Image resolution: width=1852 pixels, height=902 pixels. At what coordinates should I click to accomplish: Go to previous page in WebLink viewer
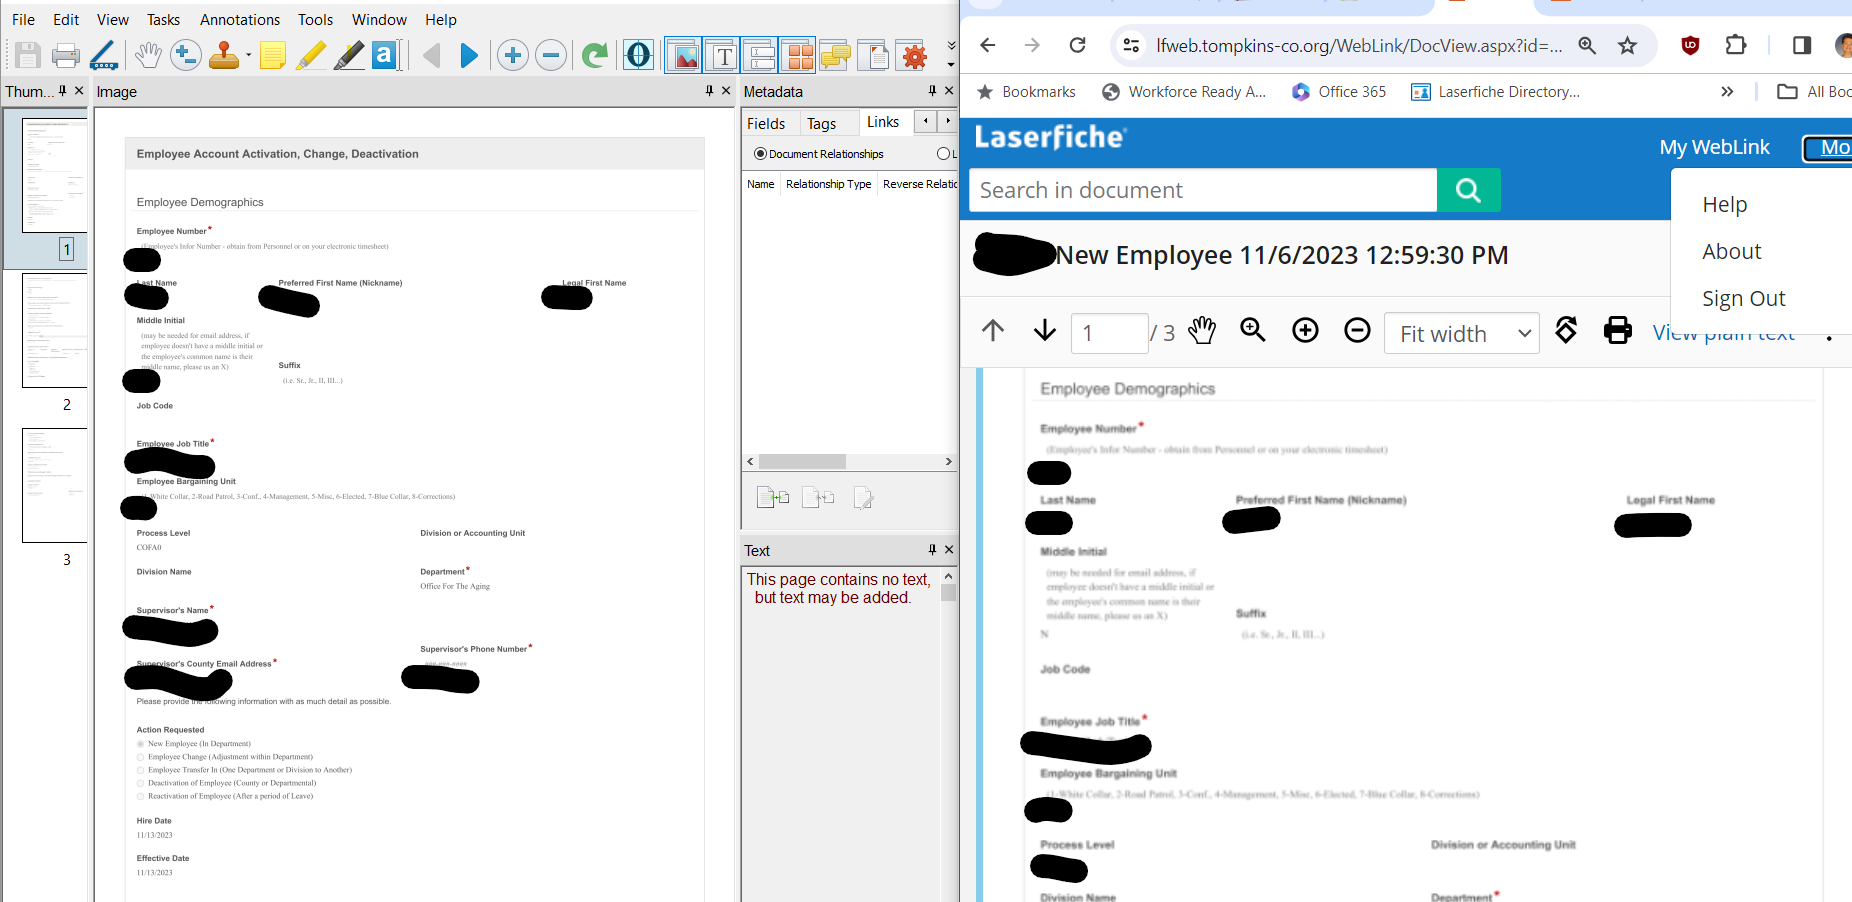993,330
